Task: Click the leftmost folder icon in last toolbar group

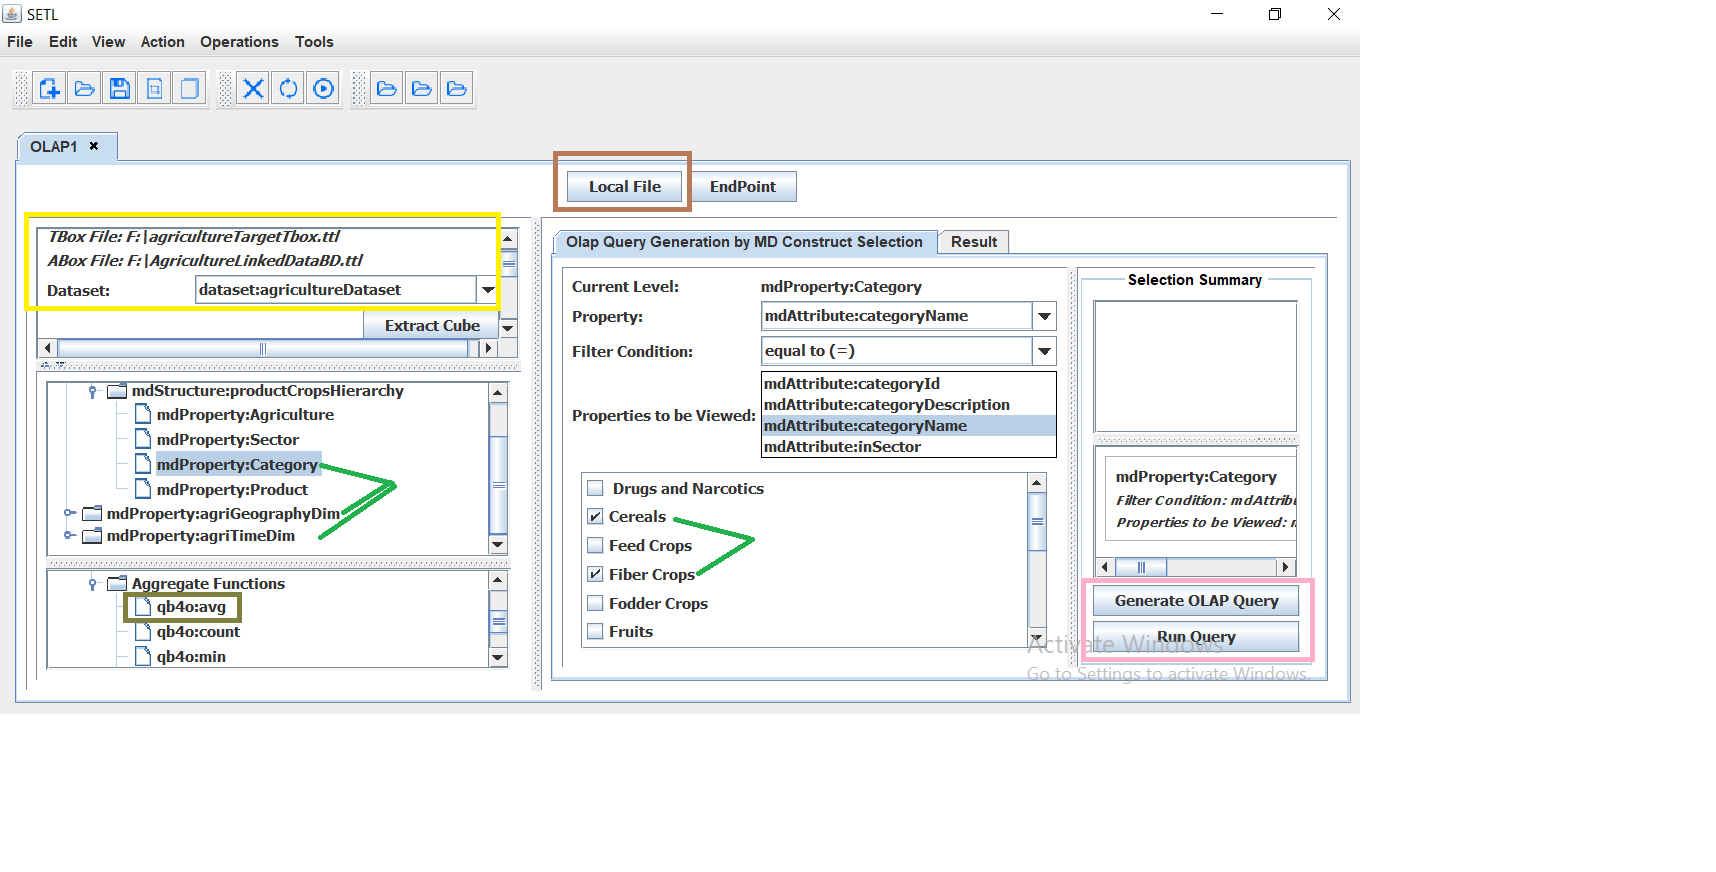Action: [x=387, y=89]
